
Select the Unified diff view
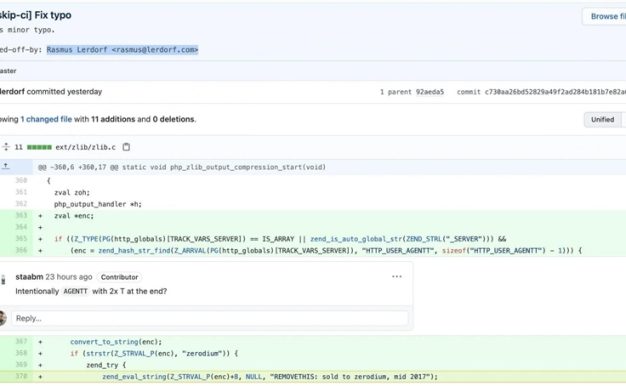(x=602, y=119)
